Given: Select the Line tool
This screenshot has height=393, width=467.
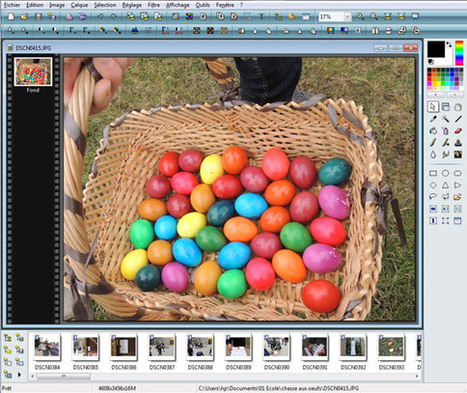Looking at the screenshot, I should pos(458,119).
